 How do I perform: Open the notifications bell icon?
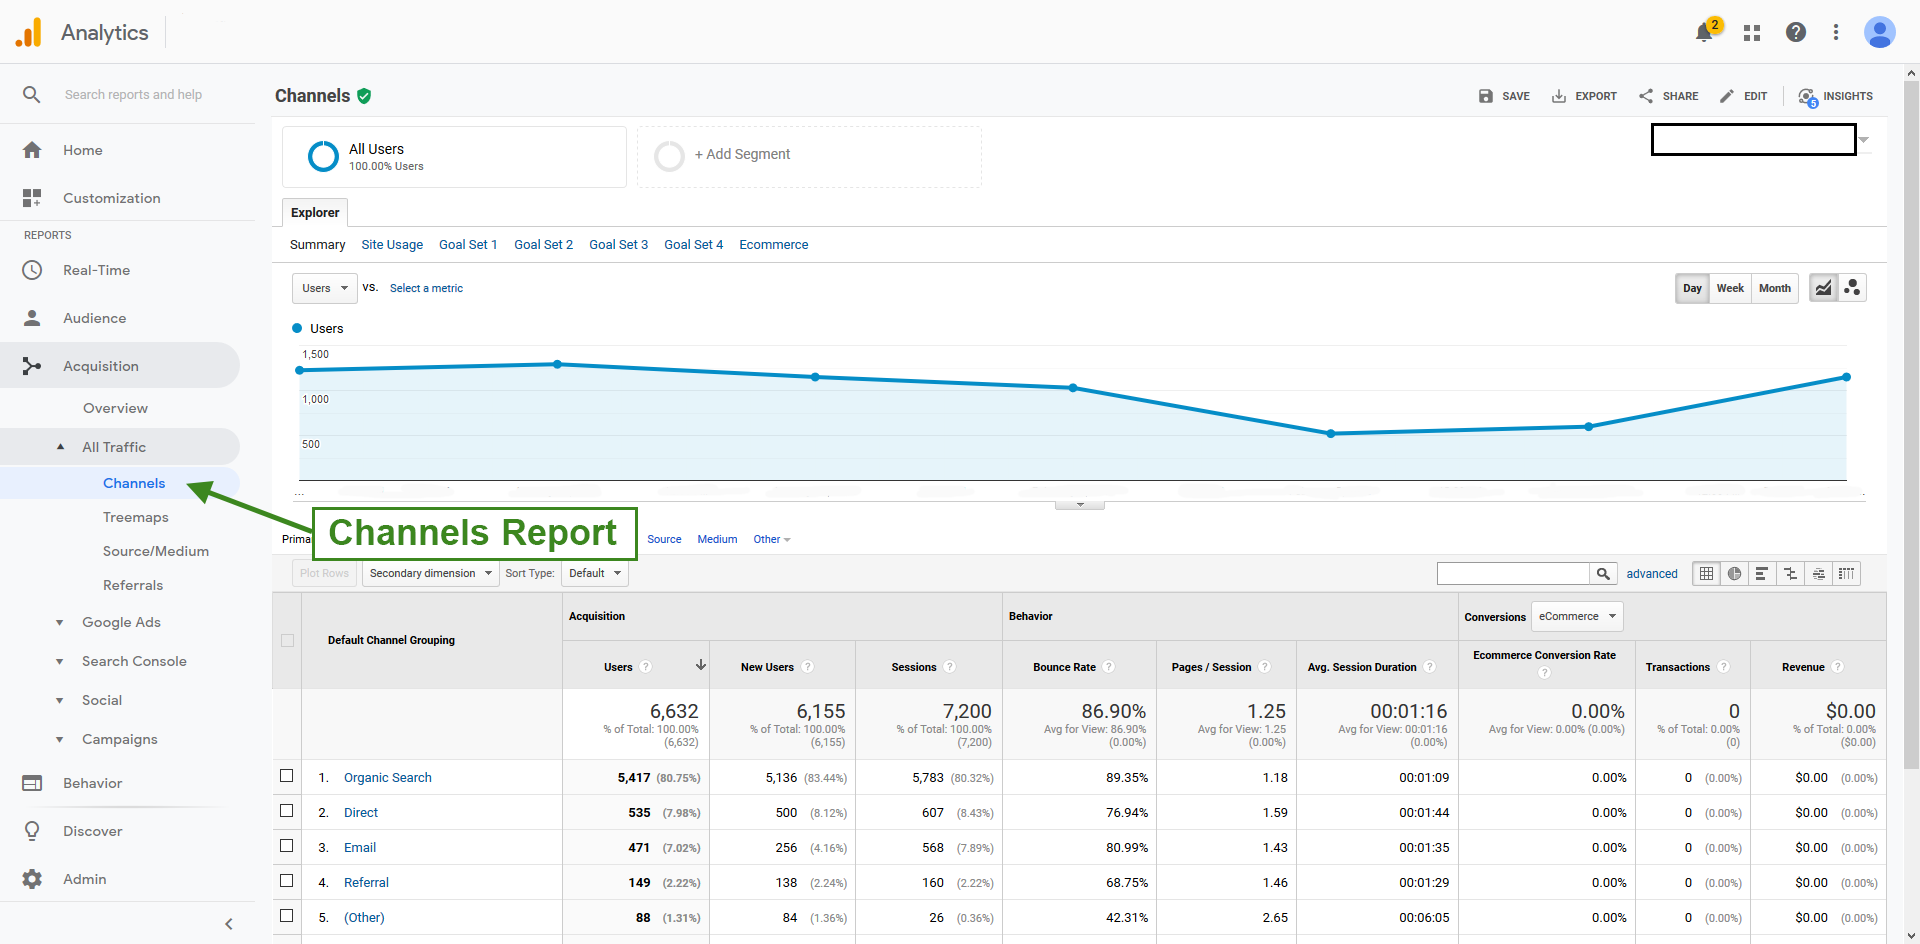click(1705, 32)
